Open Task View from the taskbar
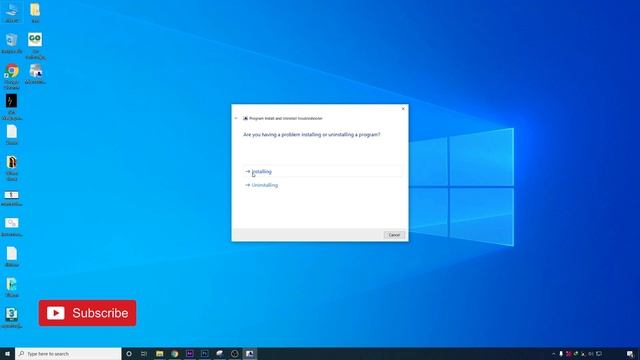The width and height of the screenshot is (640, 360). pos(144,353)
